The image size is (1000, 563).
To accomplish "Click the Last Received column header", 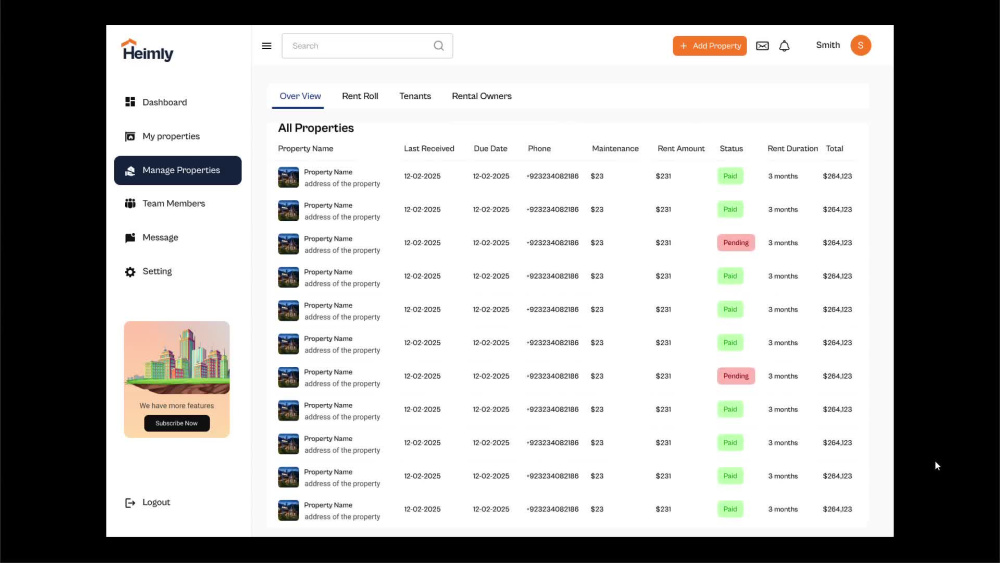I will 429,149.
